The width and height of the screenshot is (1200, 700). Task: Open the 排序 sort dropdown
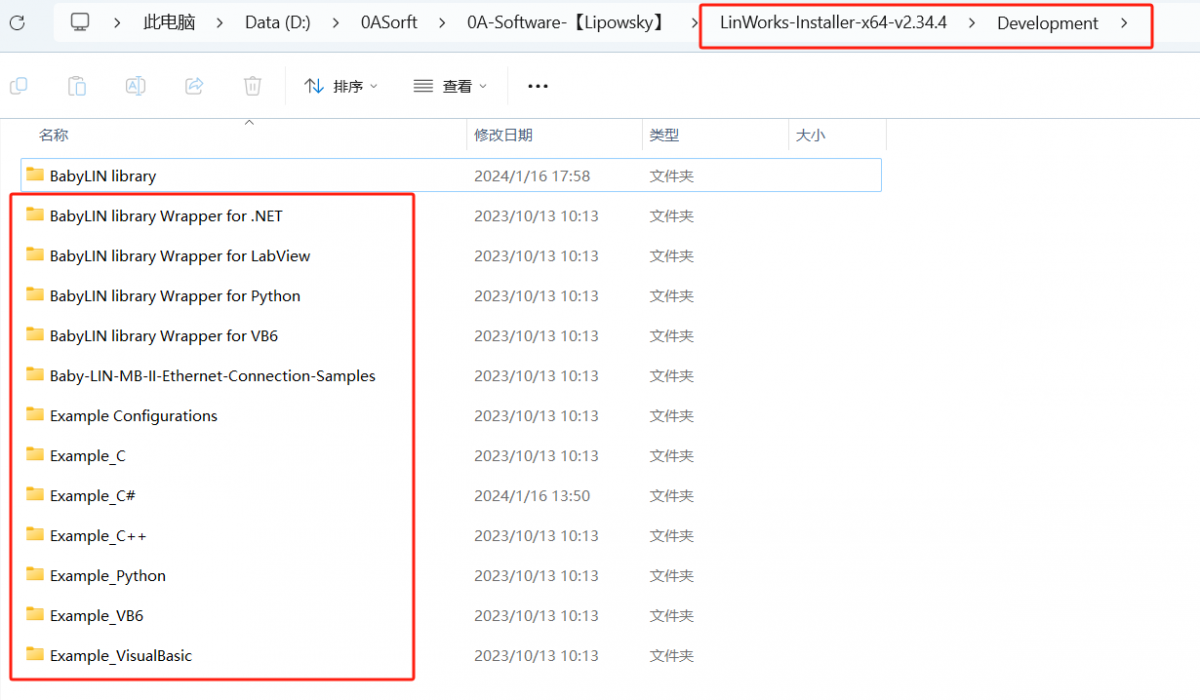[x=341, y=86]
